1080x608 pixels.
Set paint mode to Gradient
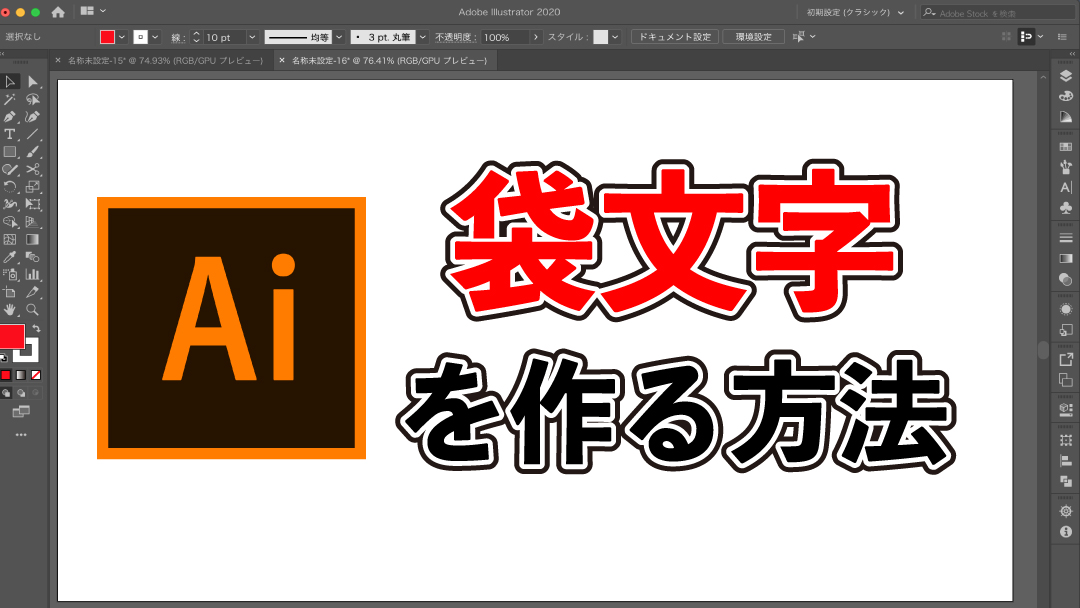[x=21, y=375]
